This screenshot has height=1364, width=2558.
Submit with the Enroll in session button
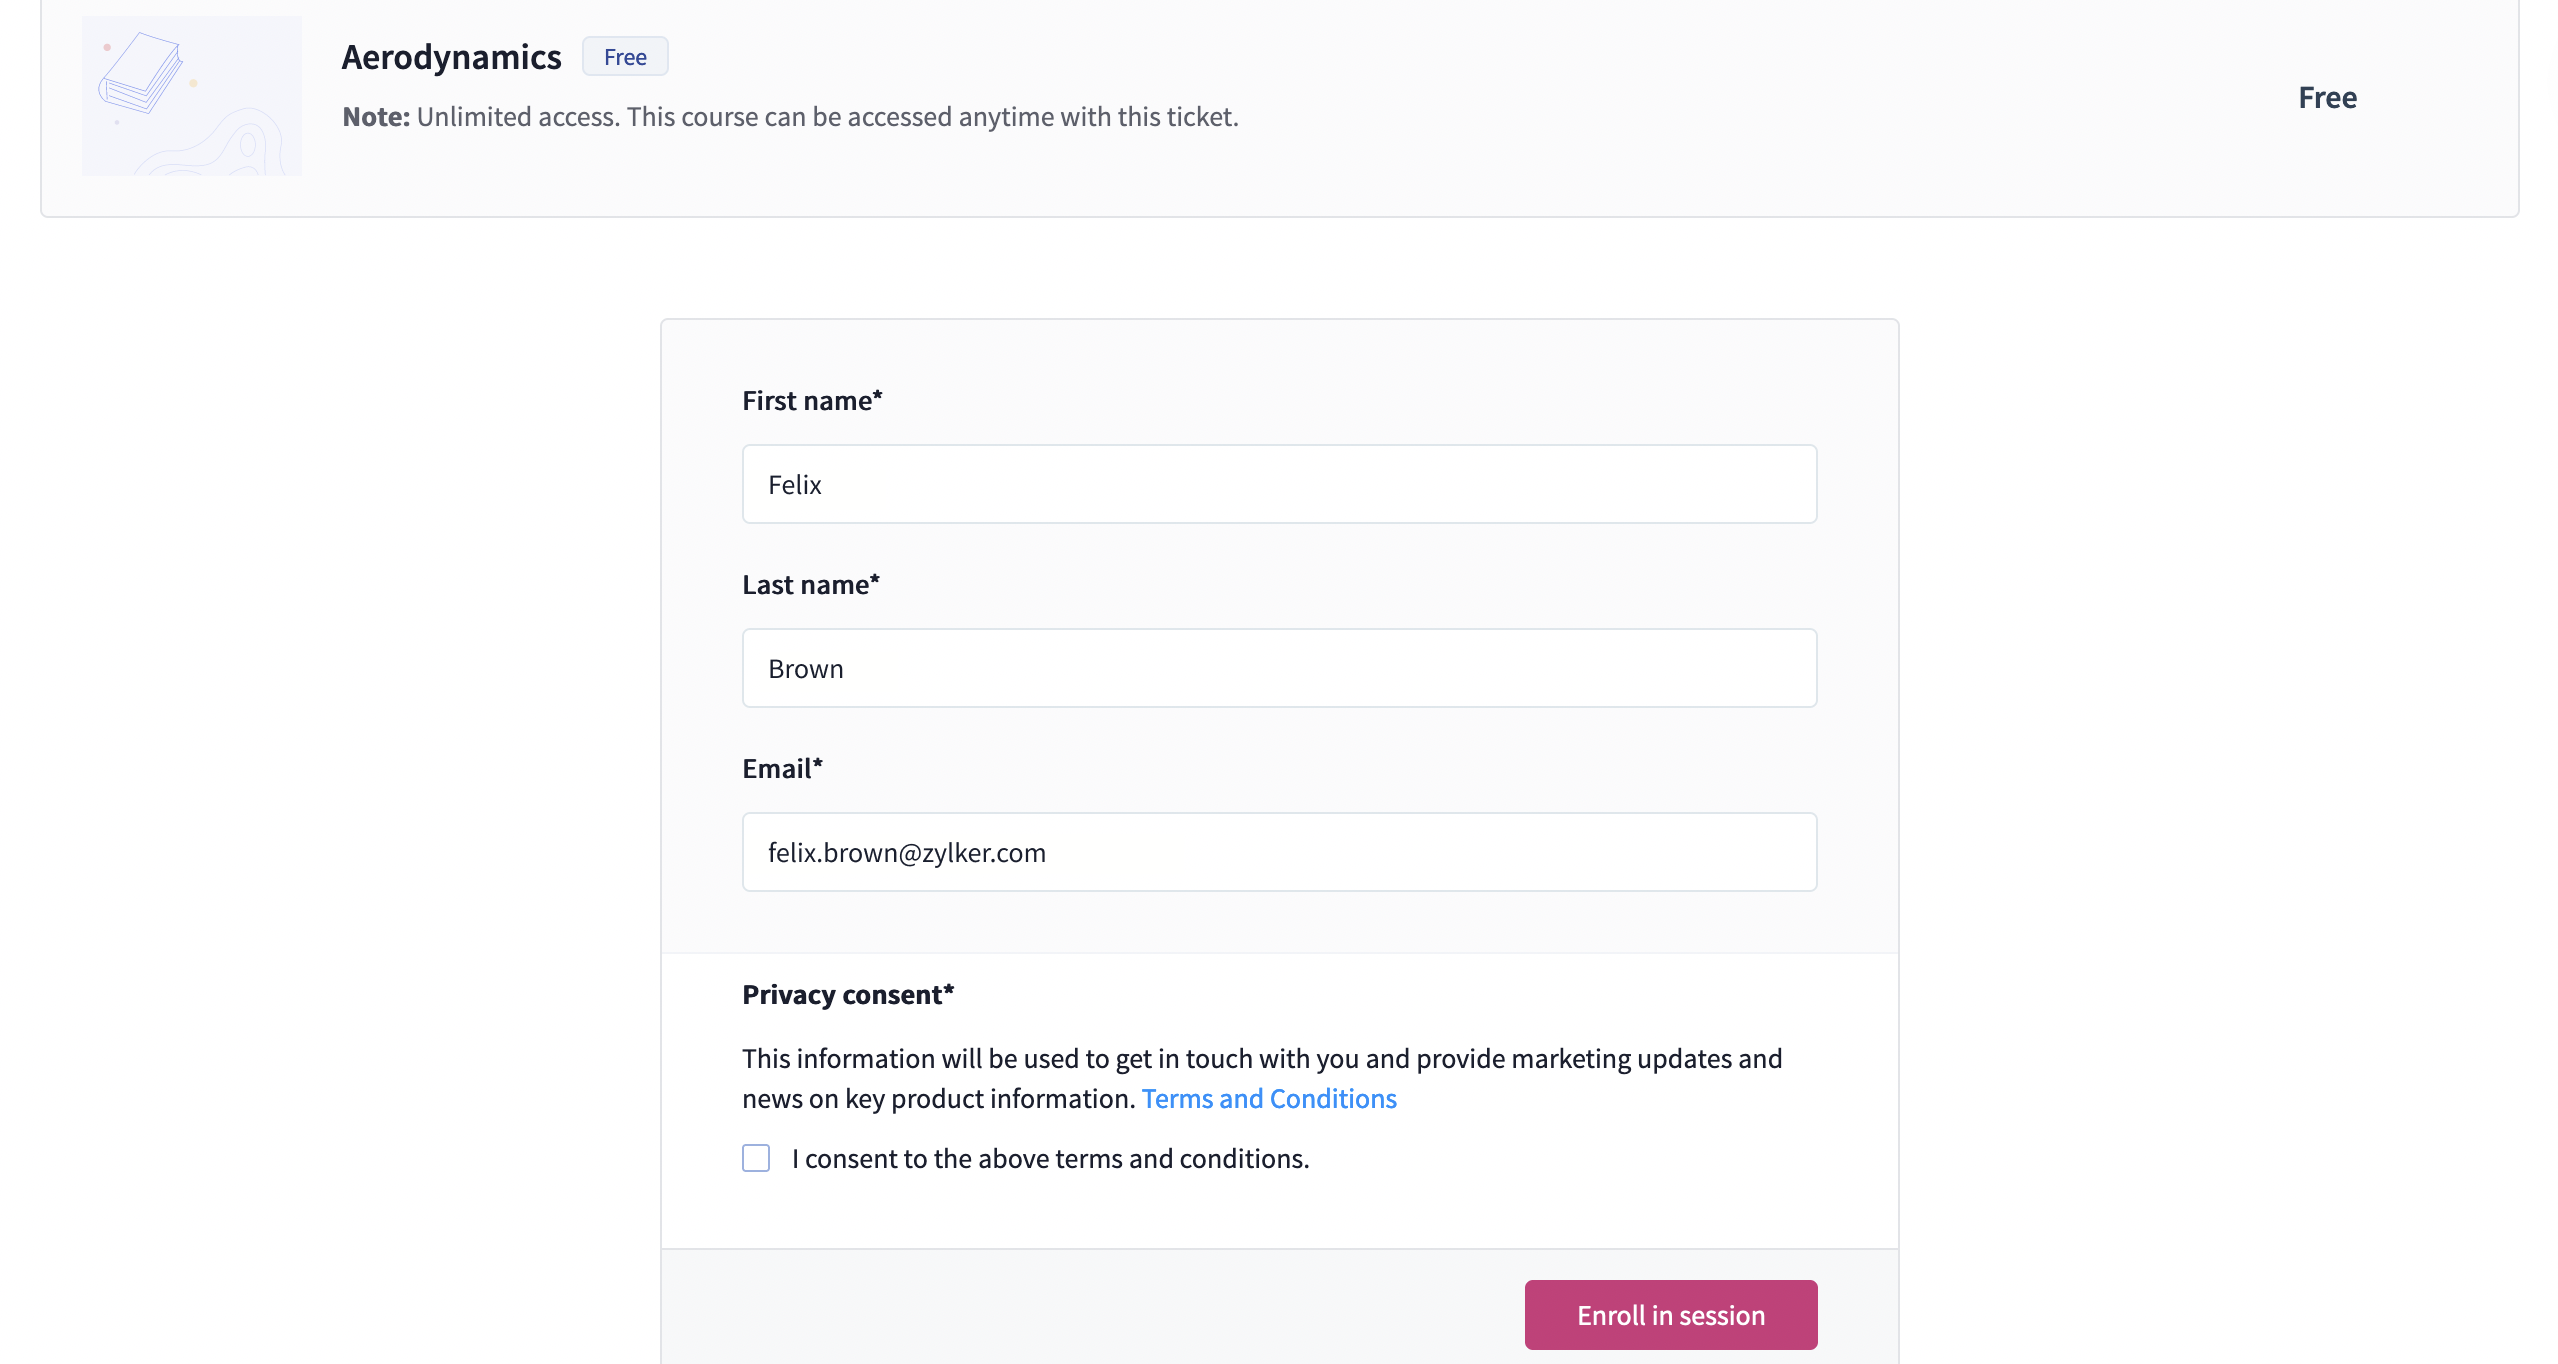pos(1671,1315)
